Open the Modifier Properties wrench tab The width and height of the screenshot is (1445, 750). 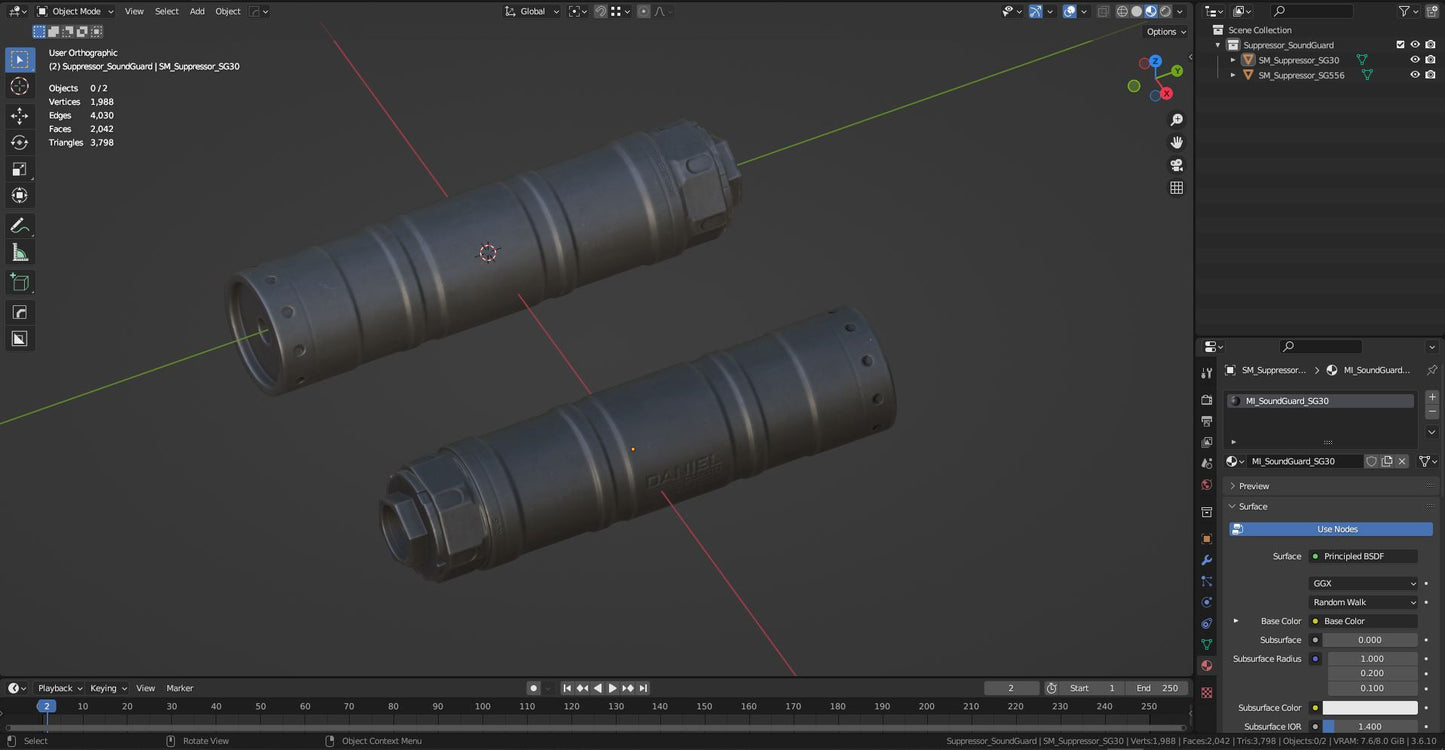[1206, 561]
